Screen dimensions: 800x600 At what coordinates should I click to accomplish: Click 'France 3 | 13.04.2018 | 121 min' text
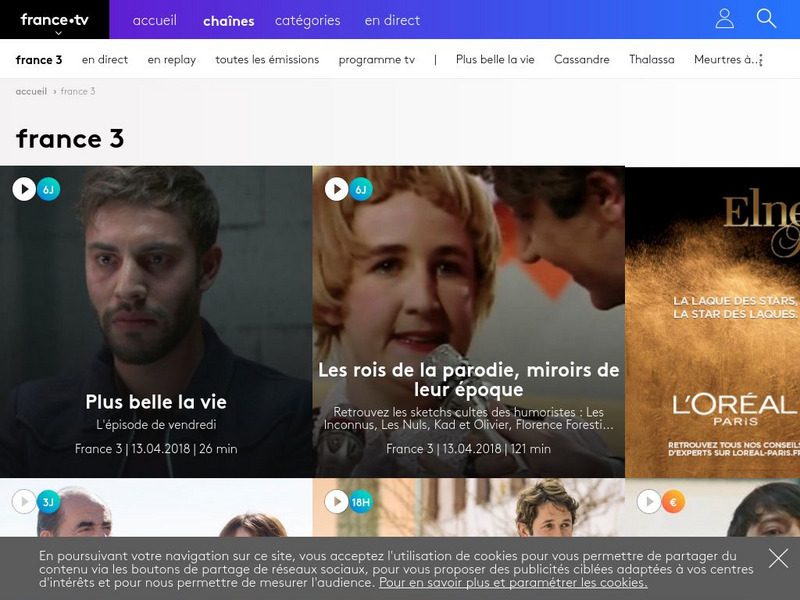coord(468,449)
